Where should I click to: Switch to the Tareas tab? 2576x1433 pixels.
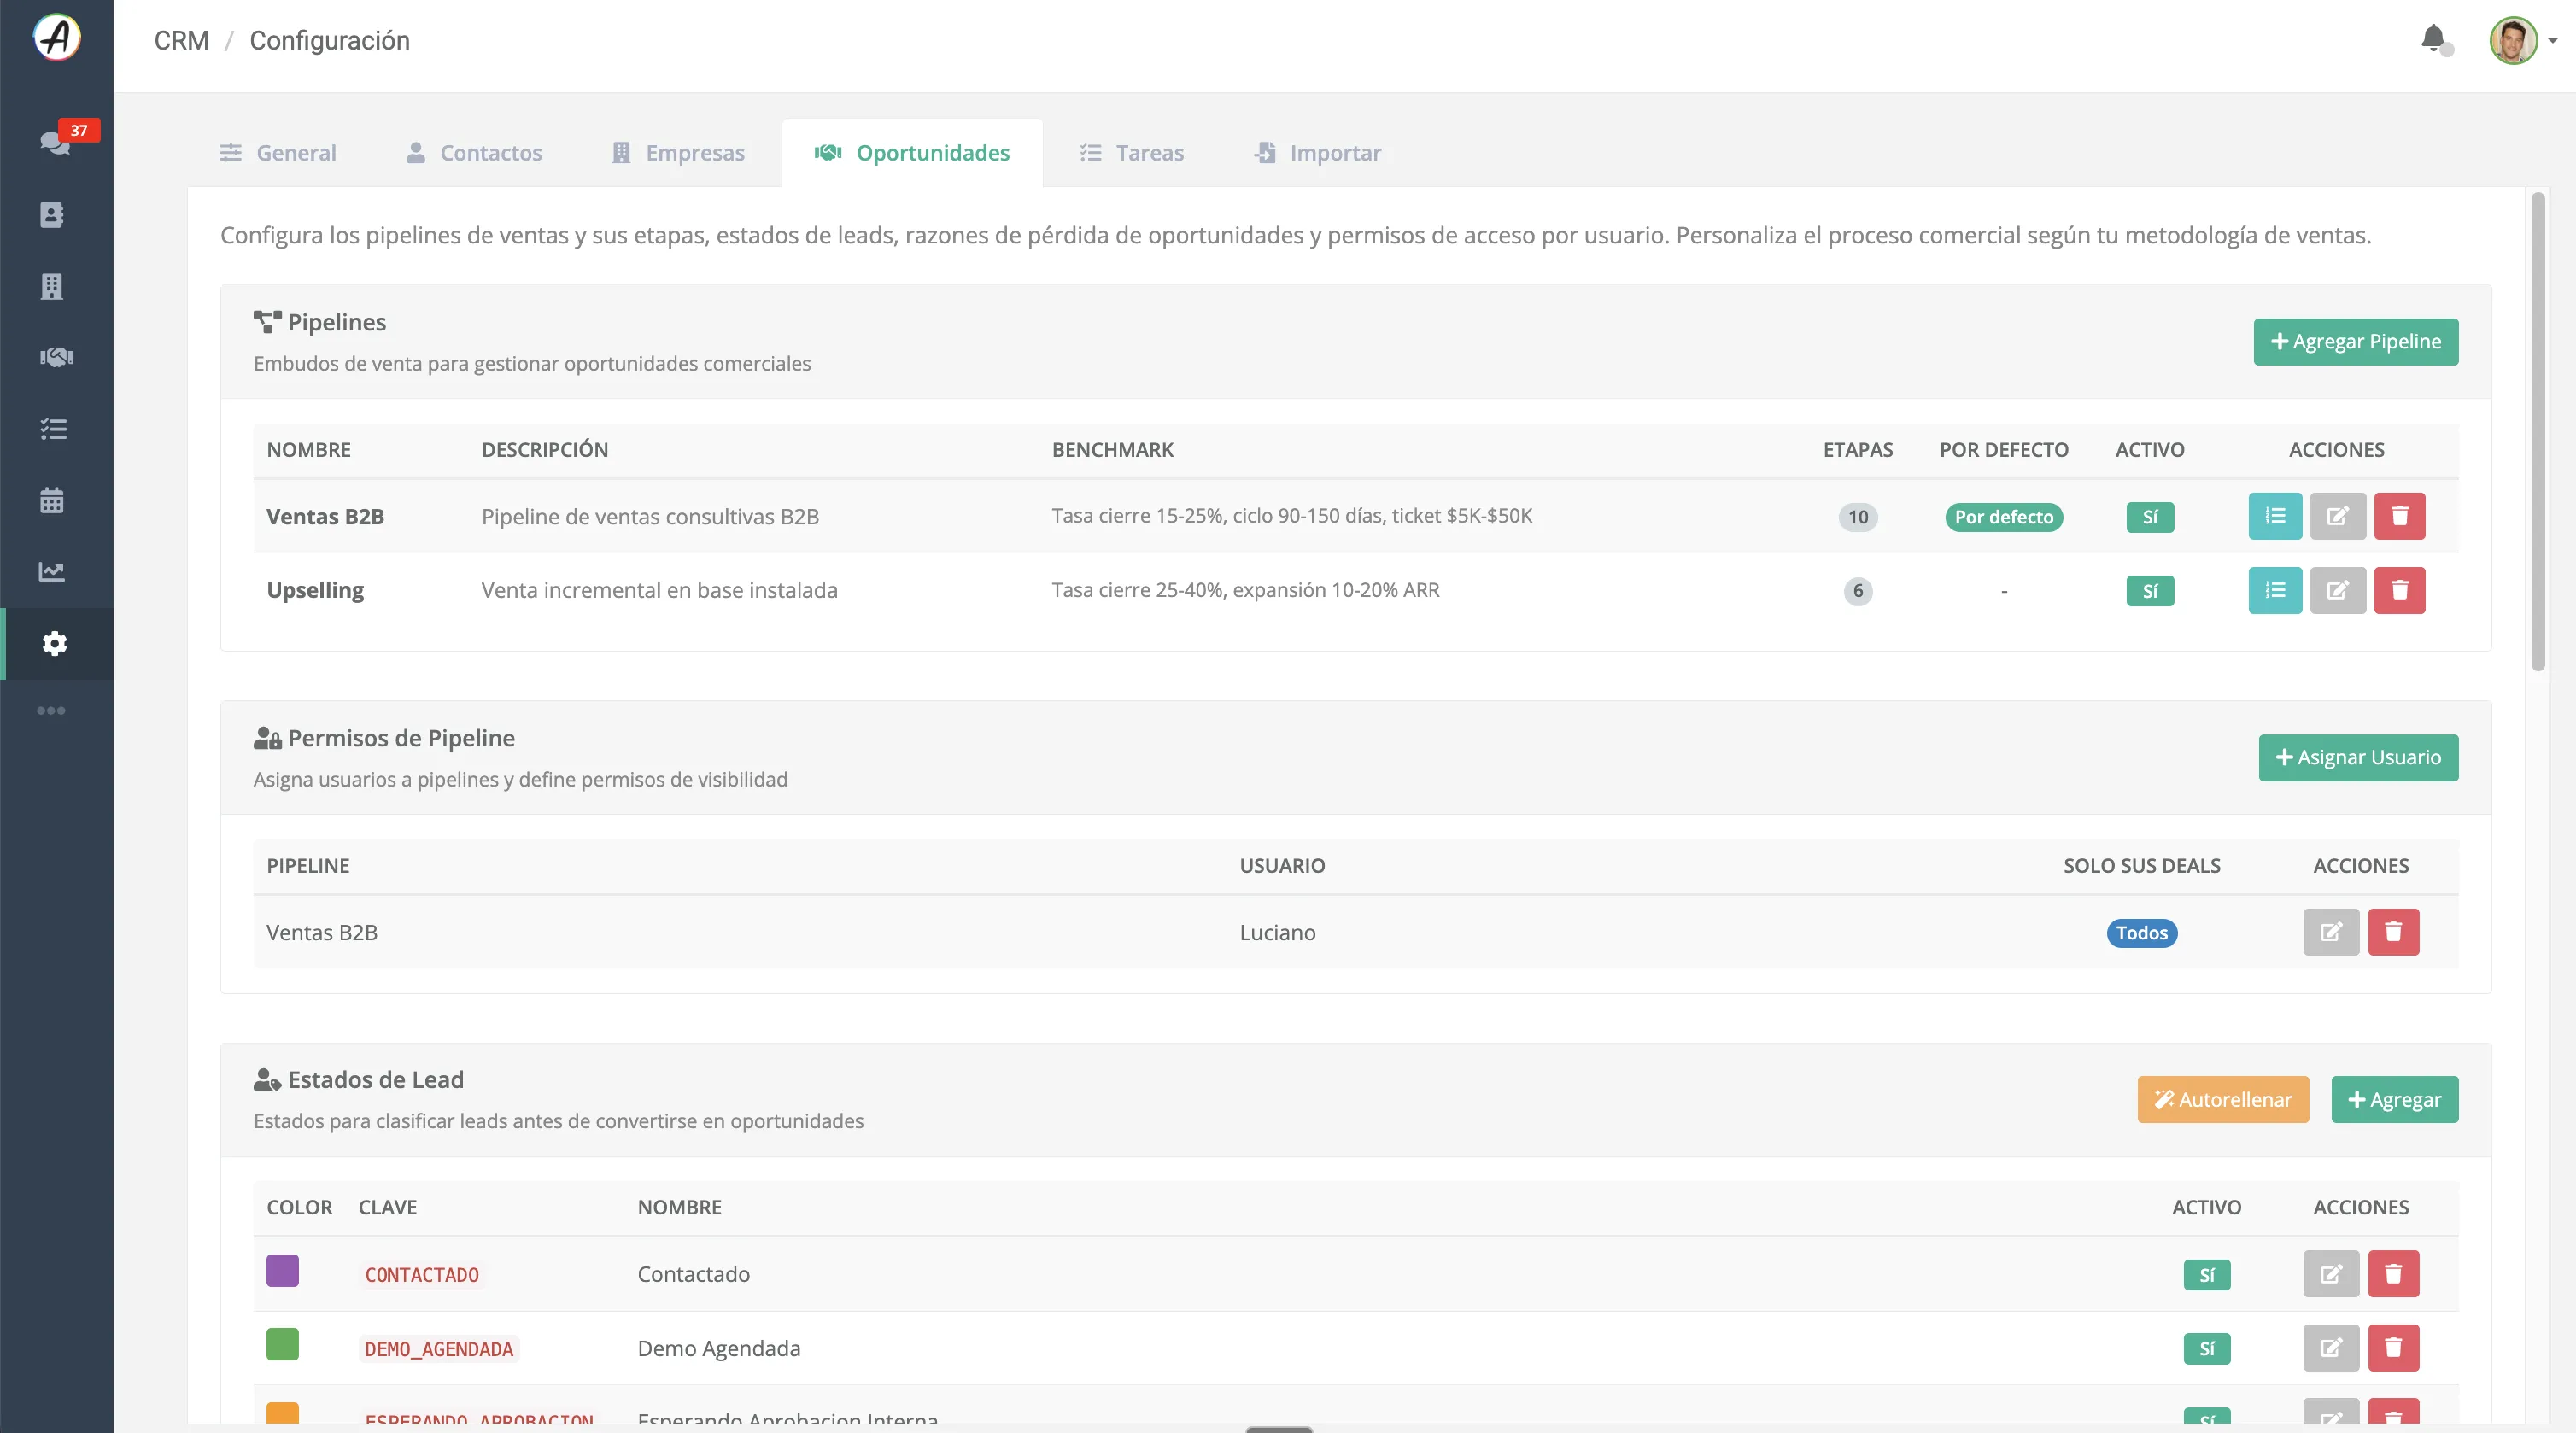tap(1131, 153)
